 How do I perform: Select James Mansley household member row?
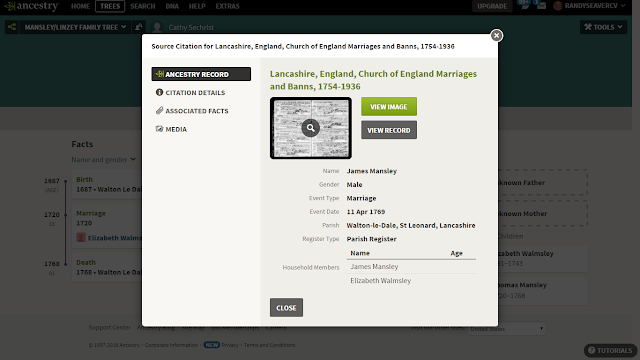[x=411, y=267]
